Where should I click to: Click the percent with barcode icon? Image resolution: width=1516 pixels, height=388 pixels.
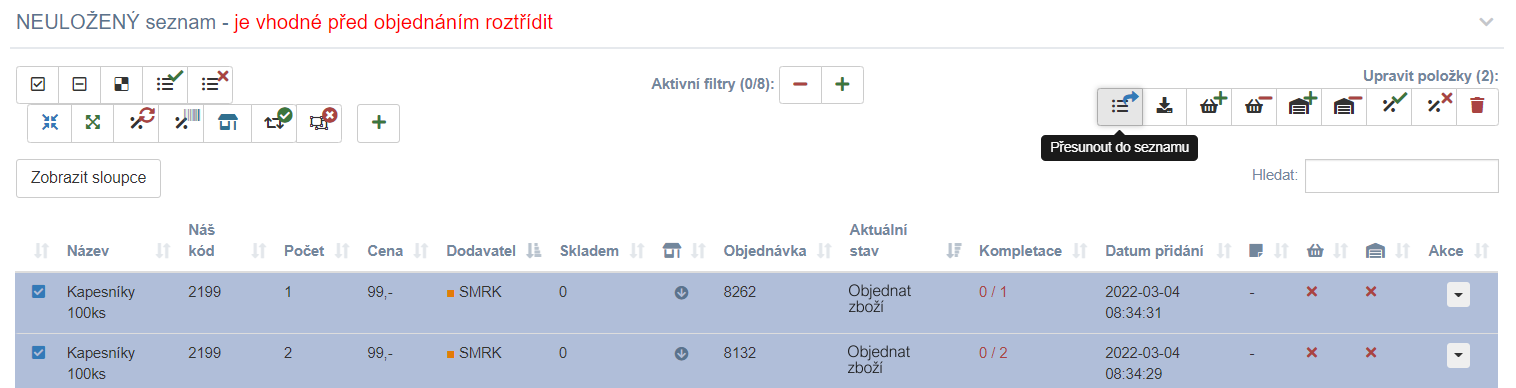184,122
